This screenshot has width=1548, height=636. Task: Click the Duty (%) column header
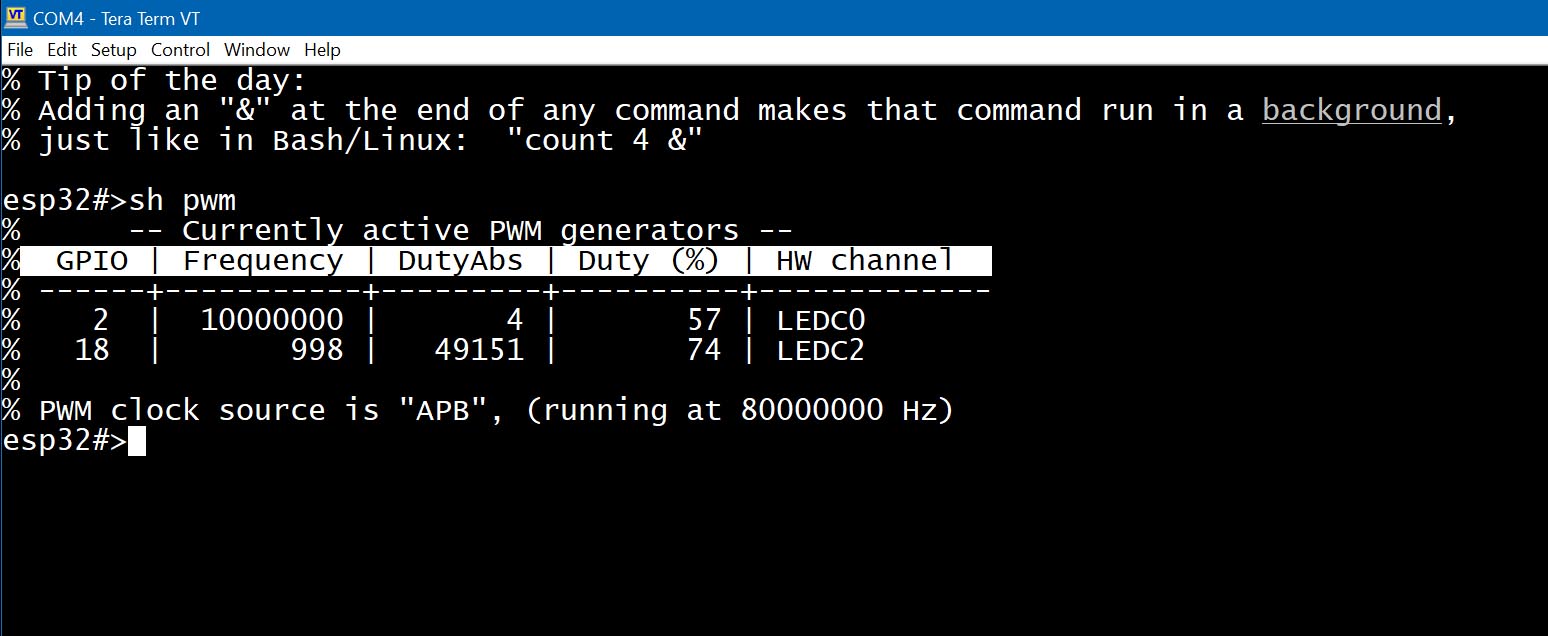(x=649, y=261)
